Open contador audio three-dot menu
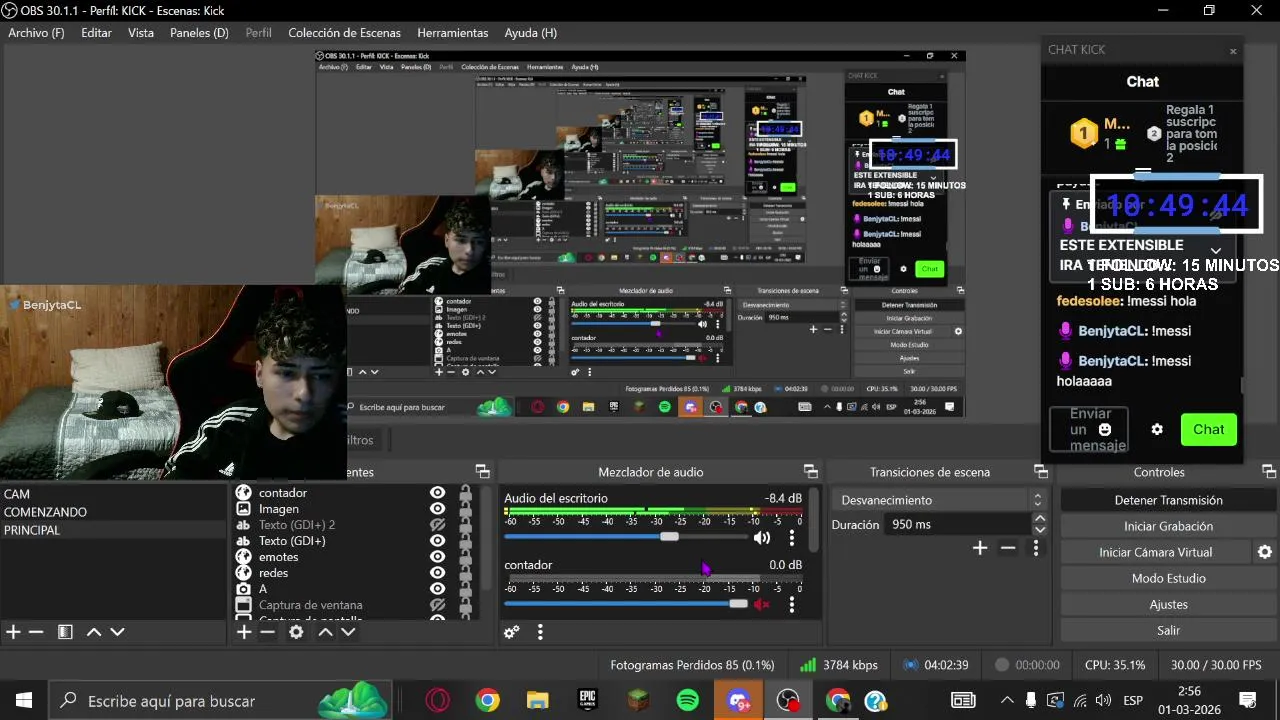Screen dimensions: 1280x720 pyautogui.click(x=792, y=604)
